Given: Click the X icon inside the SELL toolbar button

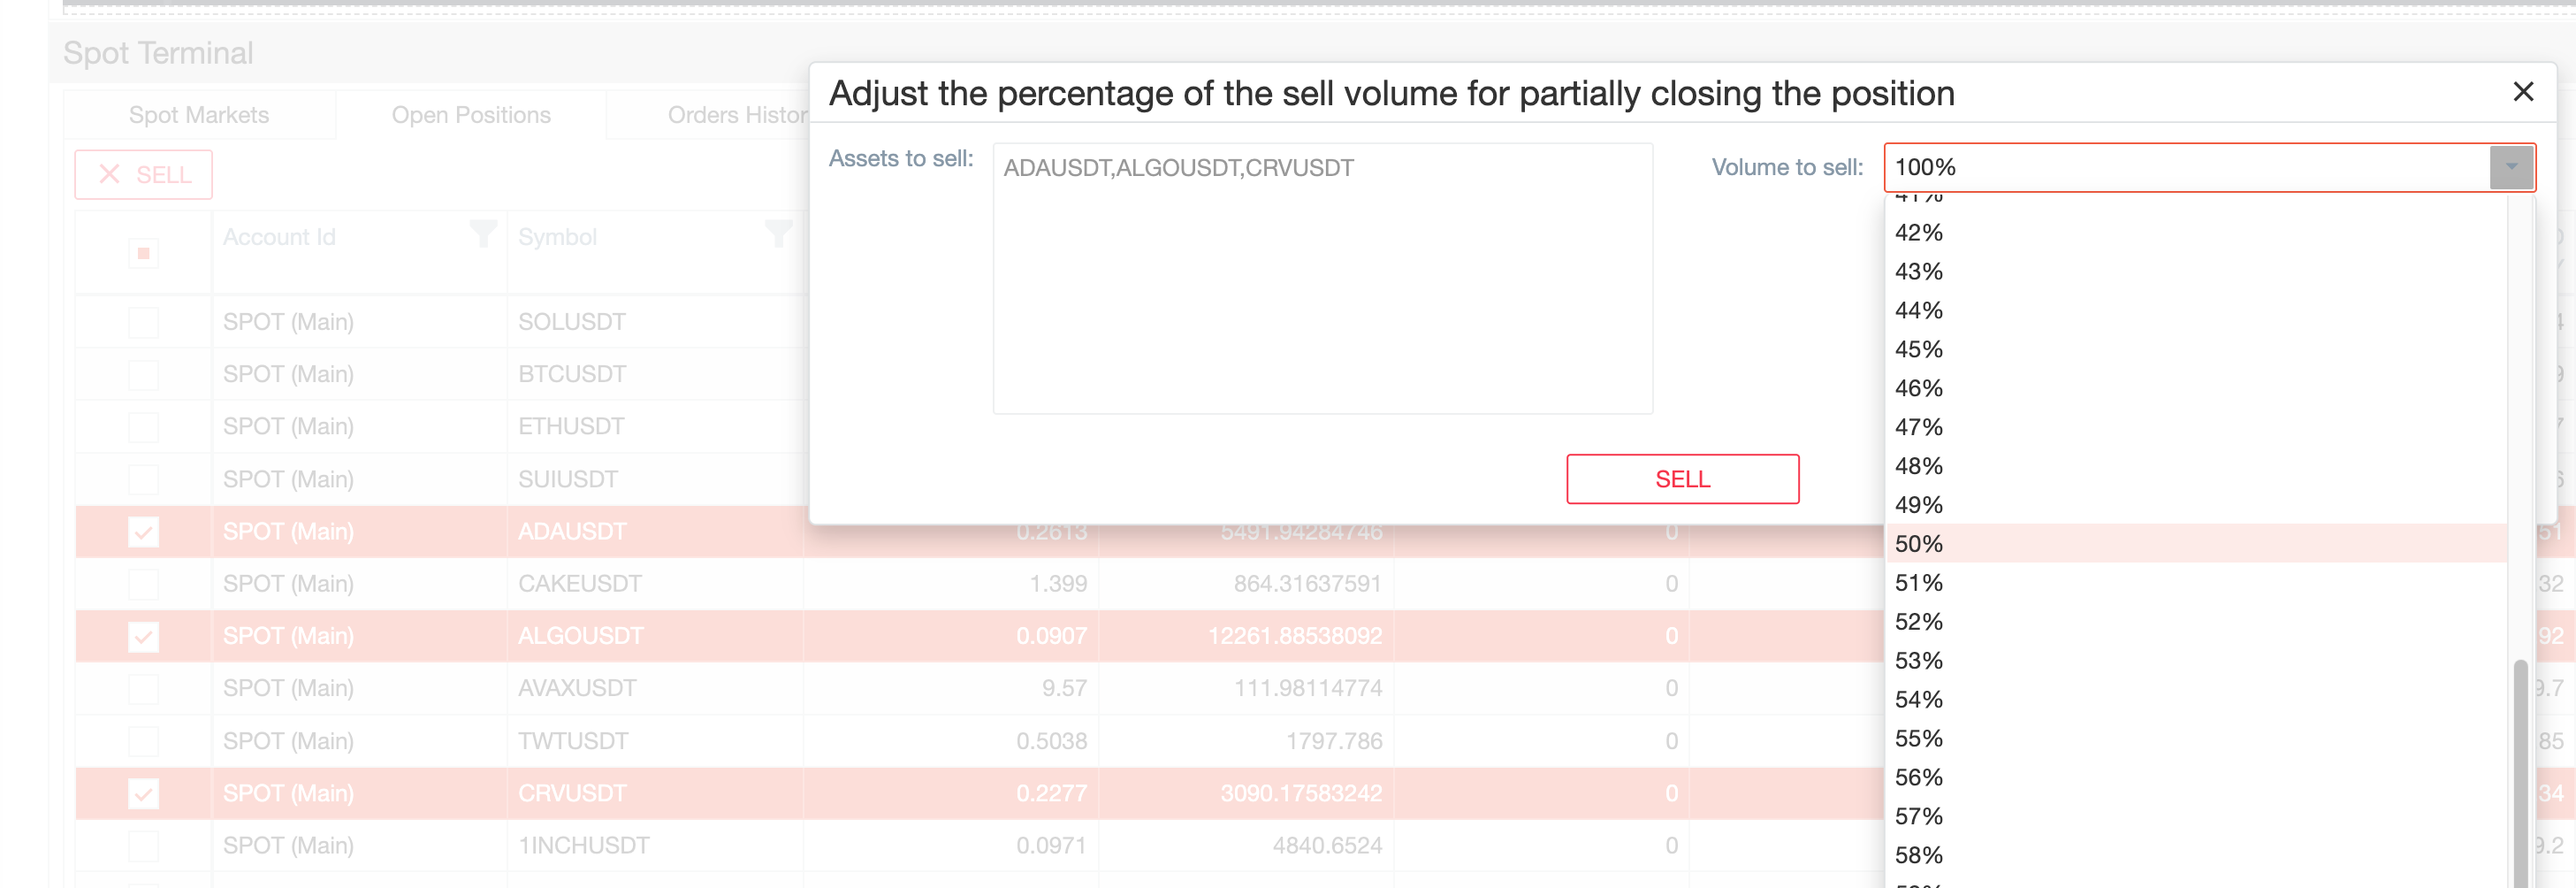Looking at the screenshot, I should pyautogui.click(x=110, y=174).
